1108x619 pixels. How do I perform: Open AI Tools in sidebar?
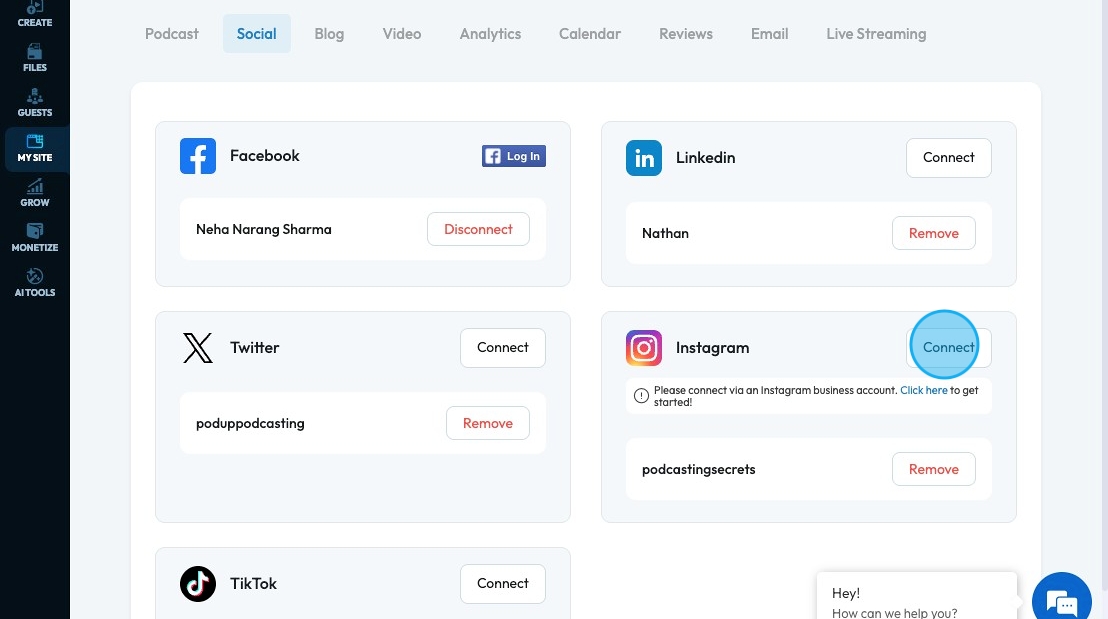[x=35, y=283]
